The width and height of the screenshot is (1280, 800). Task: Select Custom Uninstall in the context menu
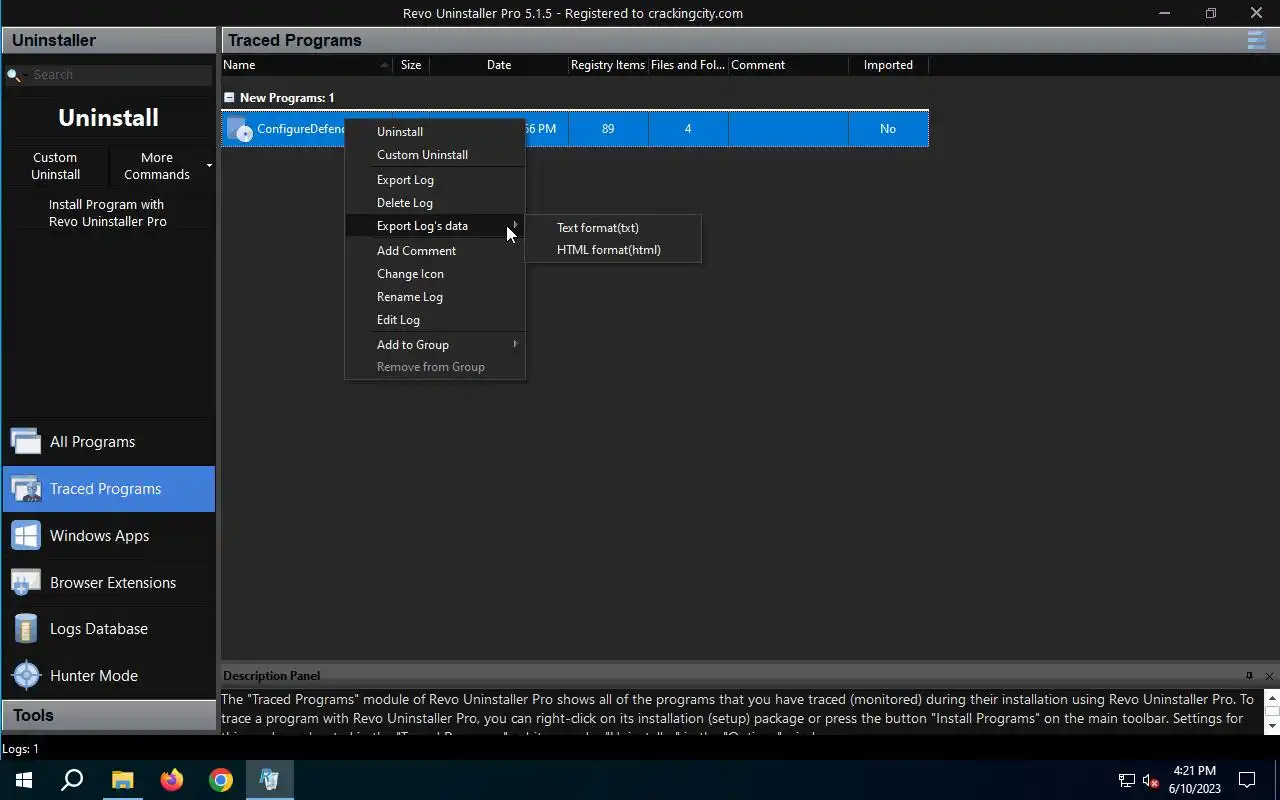[x=435, y=155]
